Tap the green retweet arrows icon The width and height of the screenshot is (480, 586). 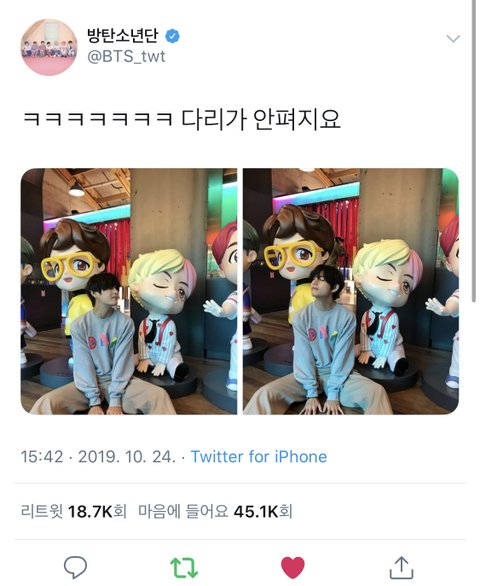click(x=184, y=568)
